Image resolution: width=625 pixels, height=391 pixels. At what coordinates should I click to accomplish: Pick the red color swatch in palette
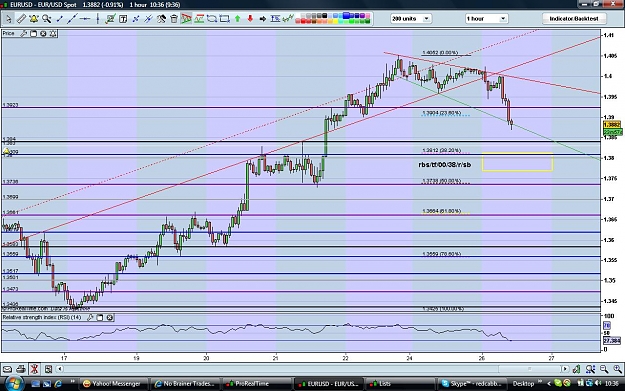click(303, 21)
